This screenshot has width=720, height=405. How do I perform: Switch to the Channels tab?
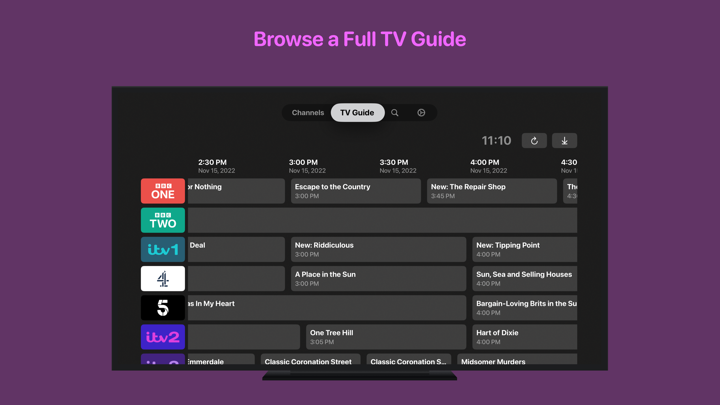[x=308, y=112]
